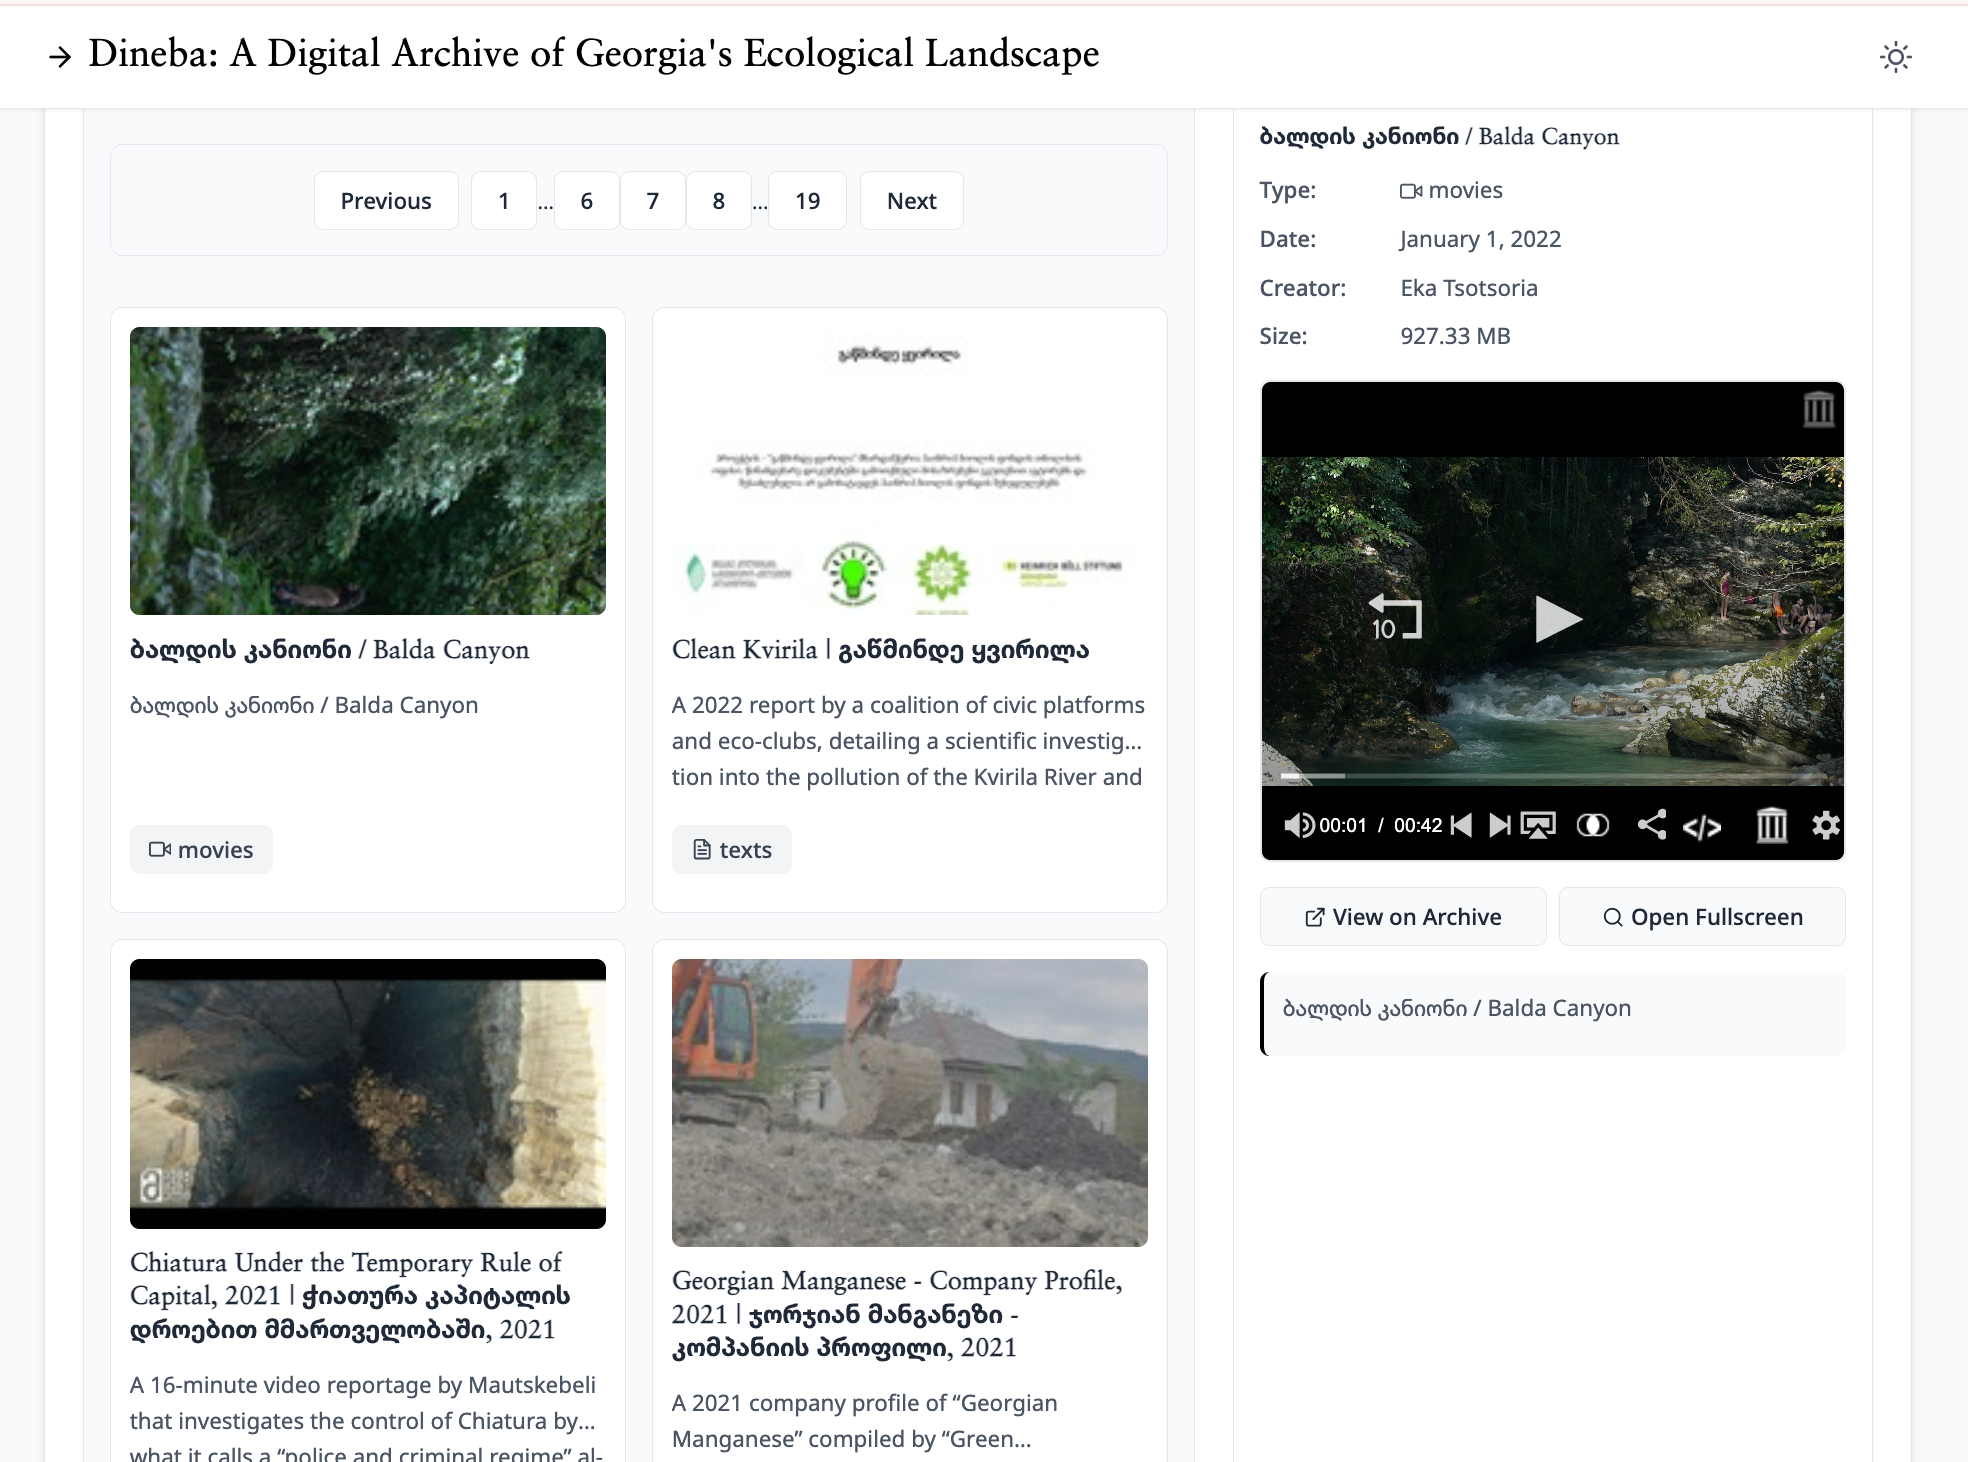Rewind video ten seconds
Image resolution: width=1968 pixels, height=1462 pixels.
(x=1394, y=619)
